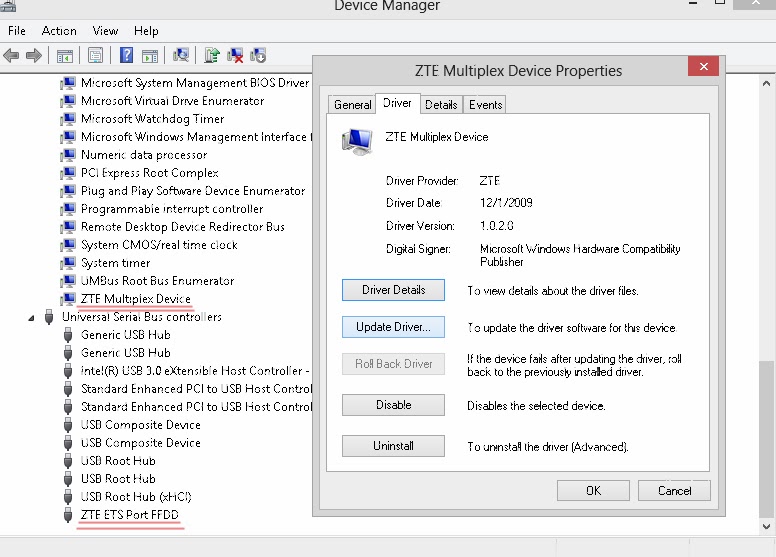Screen dimensions: 776x557
Task: Click the Back arrow in the toolbar
Action: [x=11, y=55]
